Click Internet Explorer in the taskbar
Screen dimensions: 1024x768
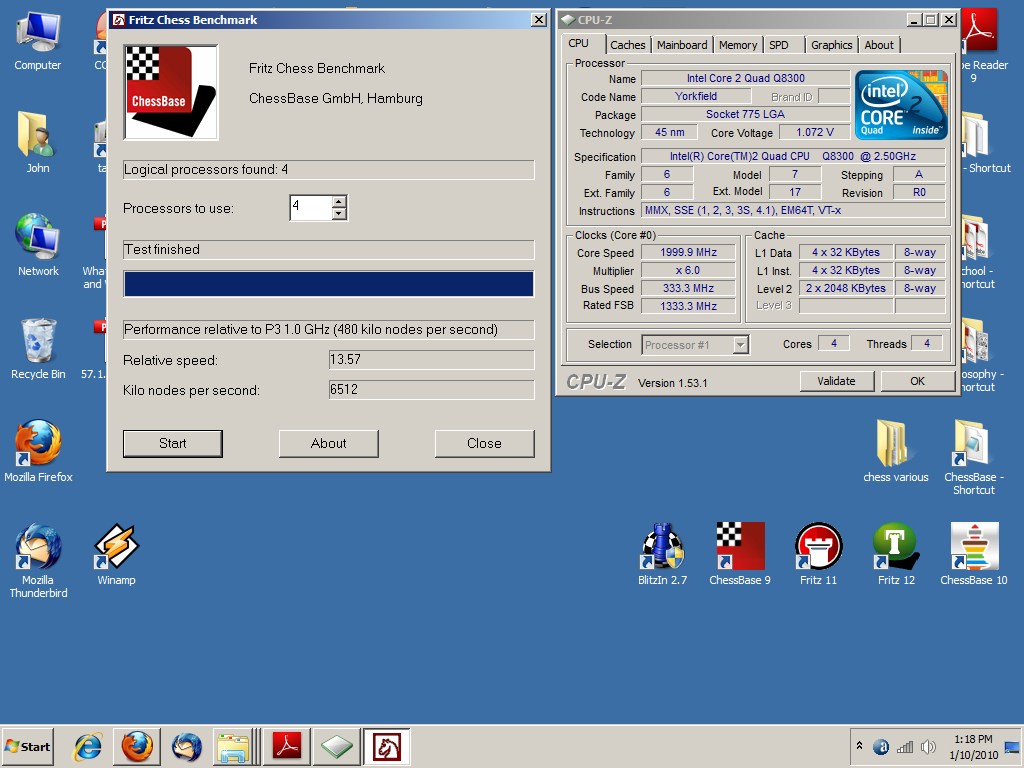(88, 746)
